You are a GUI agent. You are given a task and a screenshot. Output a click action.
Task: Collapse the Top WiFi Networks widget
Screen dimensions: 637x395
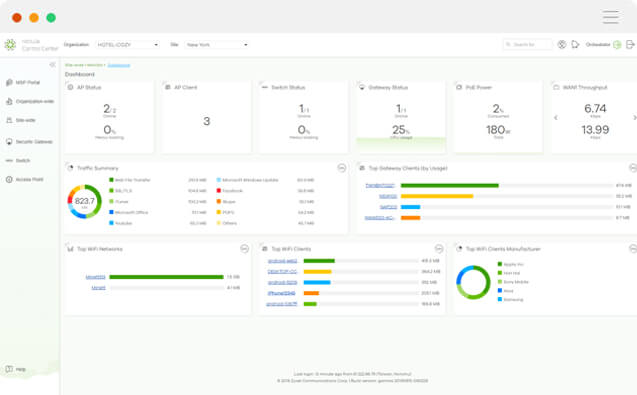tap(244, 249)
